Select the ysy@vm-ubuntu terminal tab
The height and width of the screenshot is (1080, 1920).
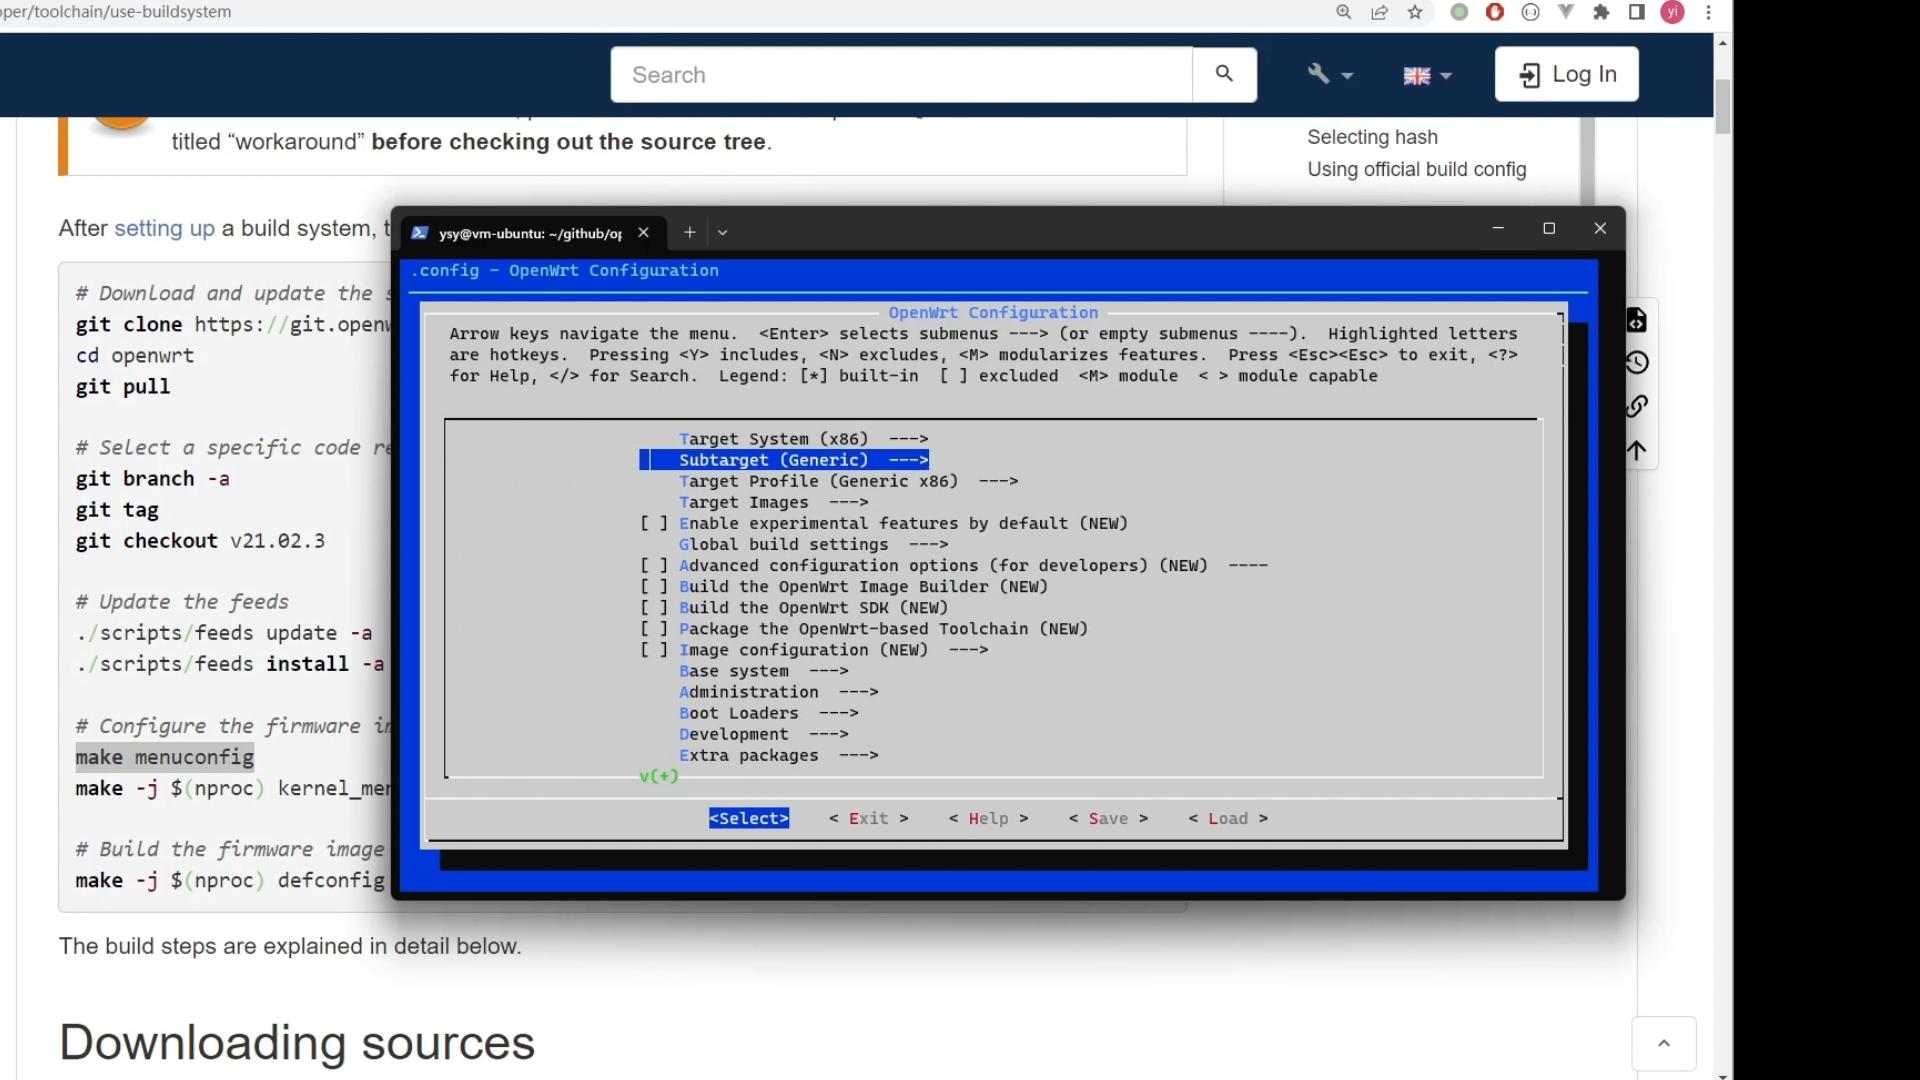[530, 233]
